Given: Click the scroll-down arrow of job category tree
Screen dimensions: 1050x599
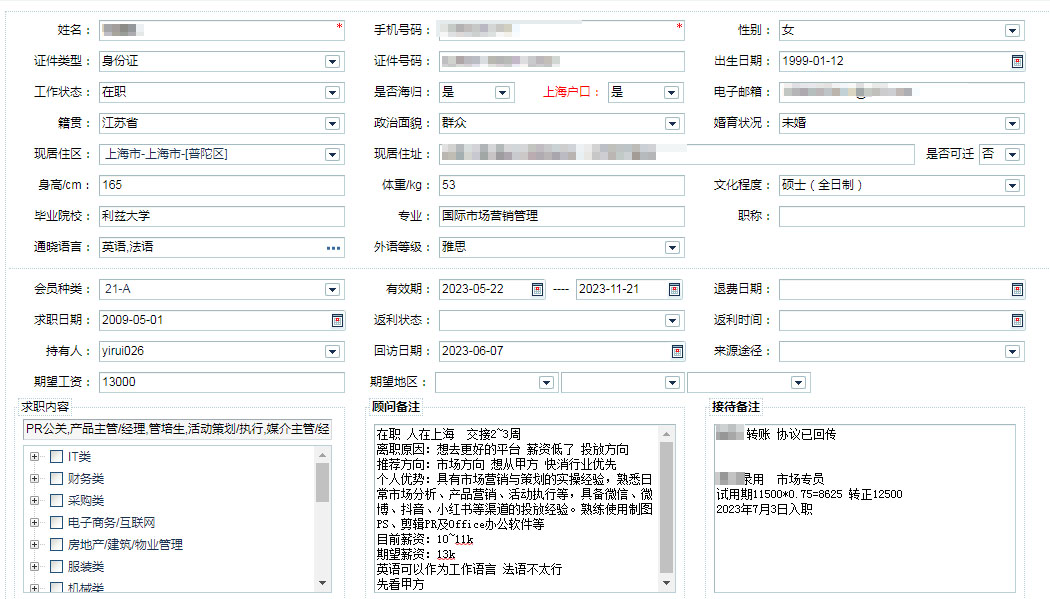Looking at the screenshot, I should click(322, 583).
